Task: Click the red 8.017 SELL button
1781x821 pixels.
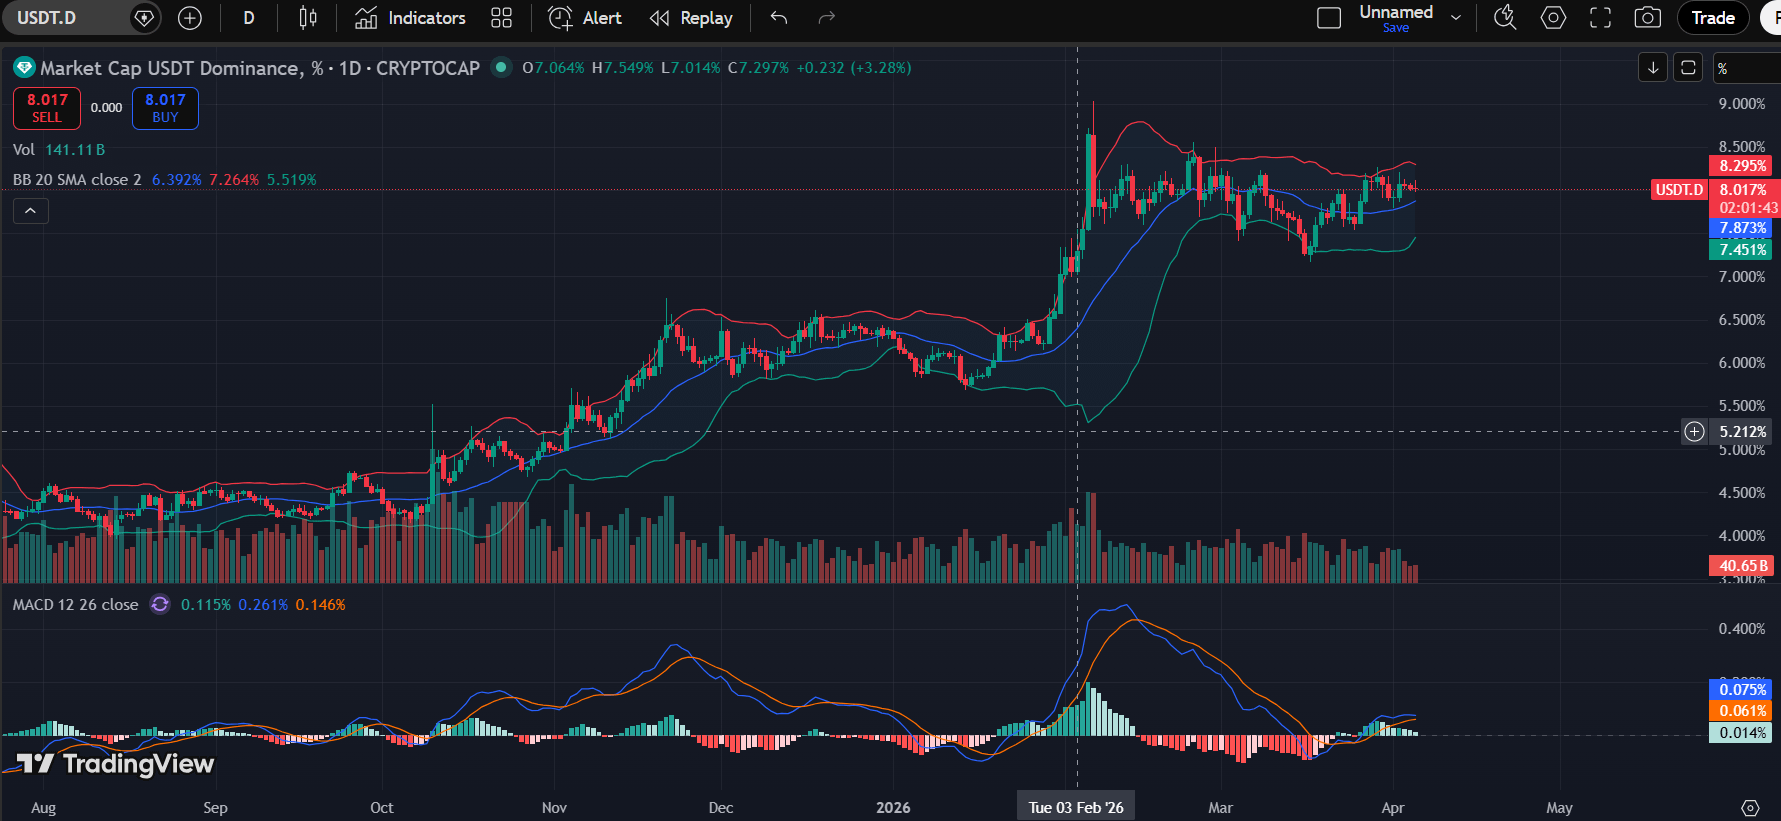Action: pos(47,108)
